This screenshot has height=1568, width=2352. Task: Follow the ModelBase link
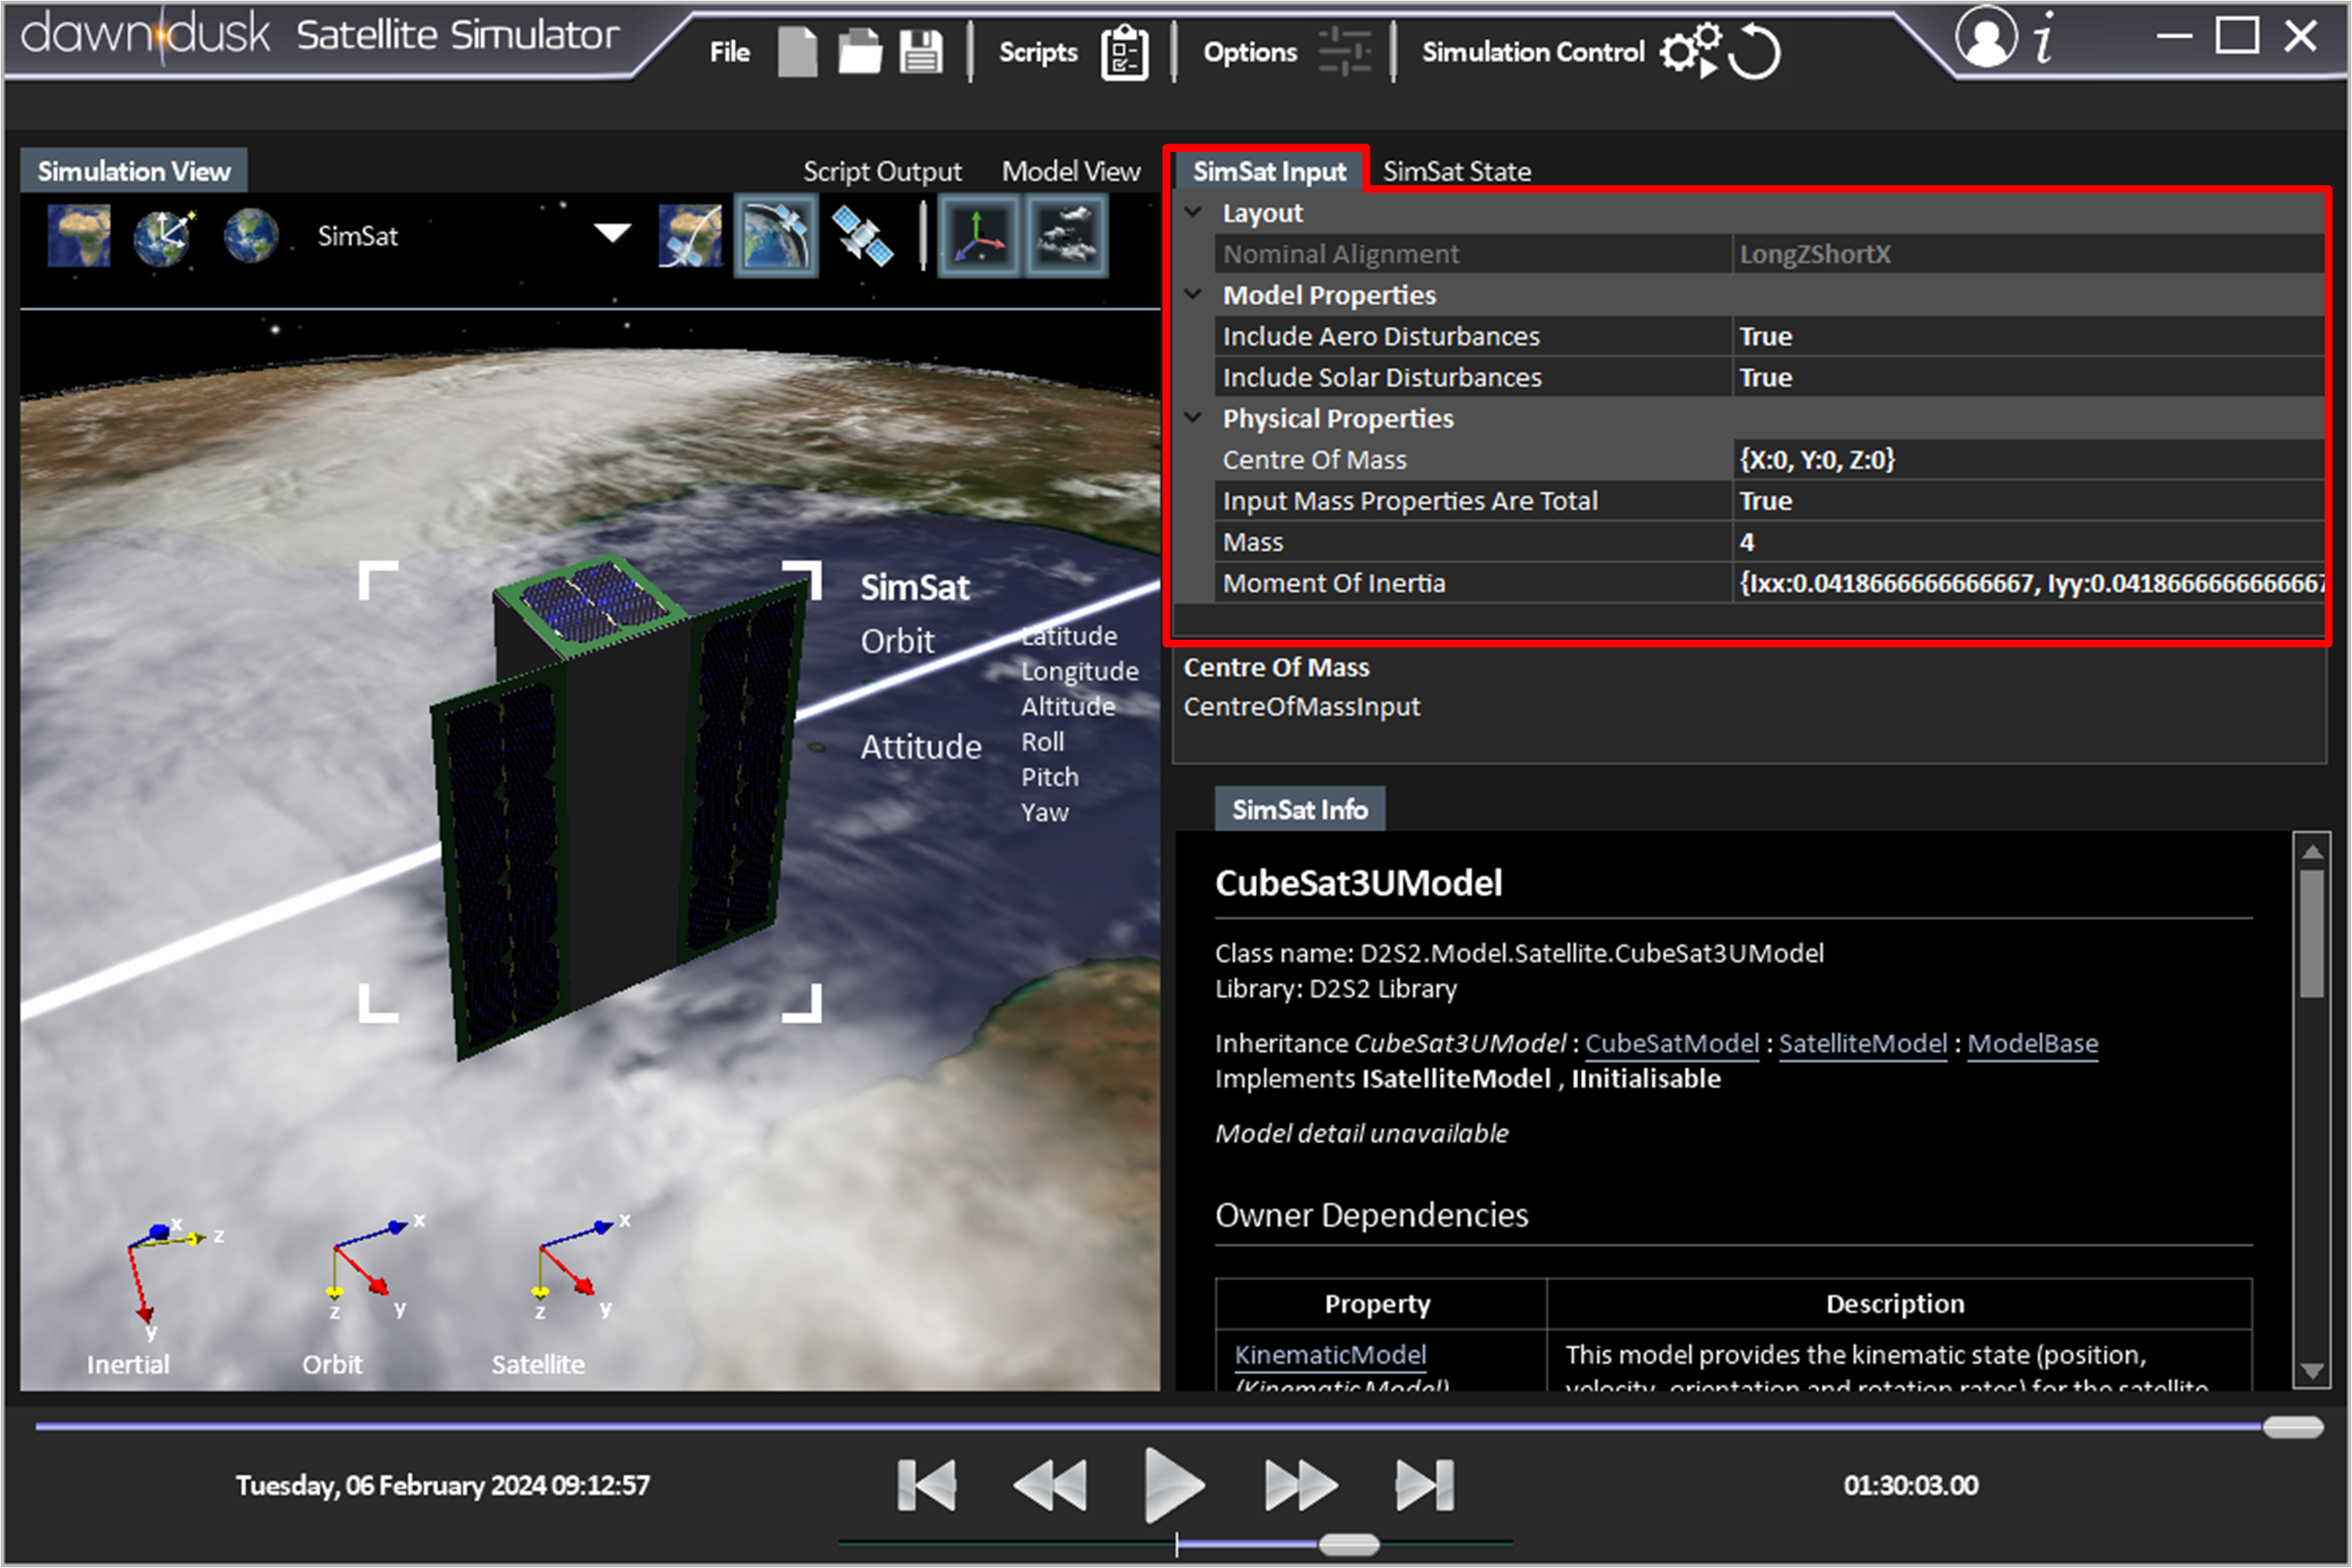[x=2032, y=1043]
